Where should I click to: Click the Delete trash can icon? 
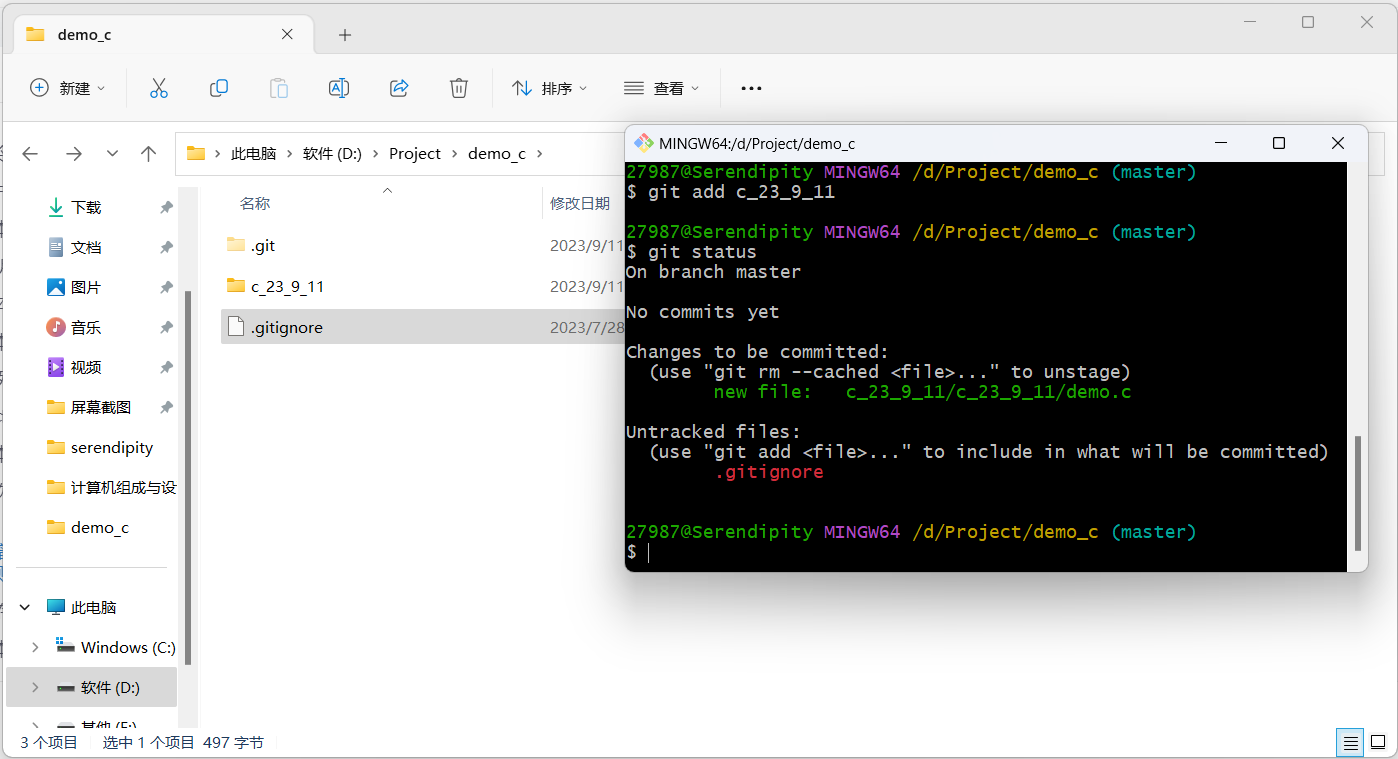459,88
